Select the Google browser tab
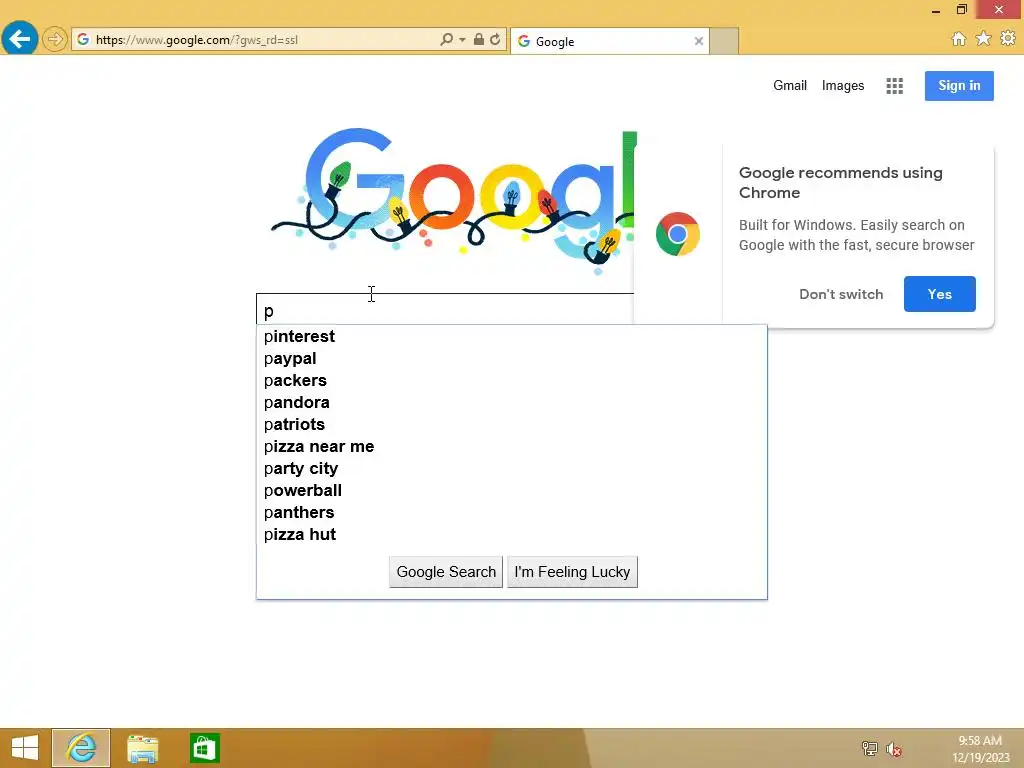Image resolution: width=1024 pixels, height=768 pixels. pos(609,41)
